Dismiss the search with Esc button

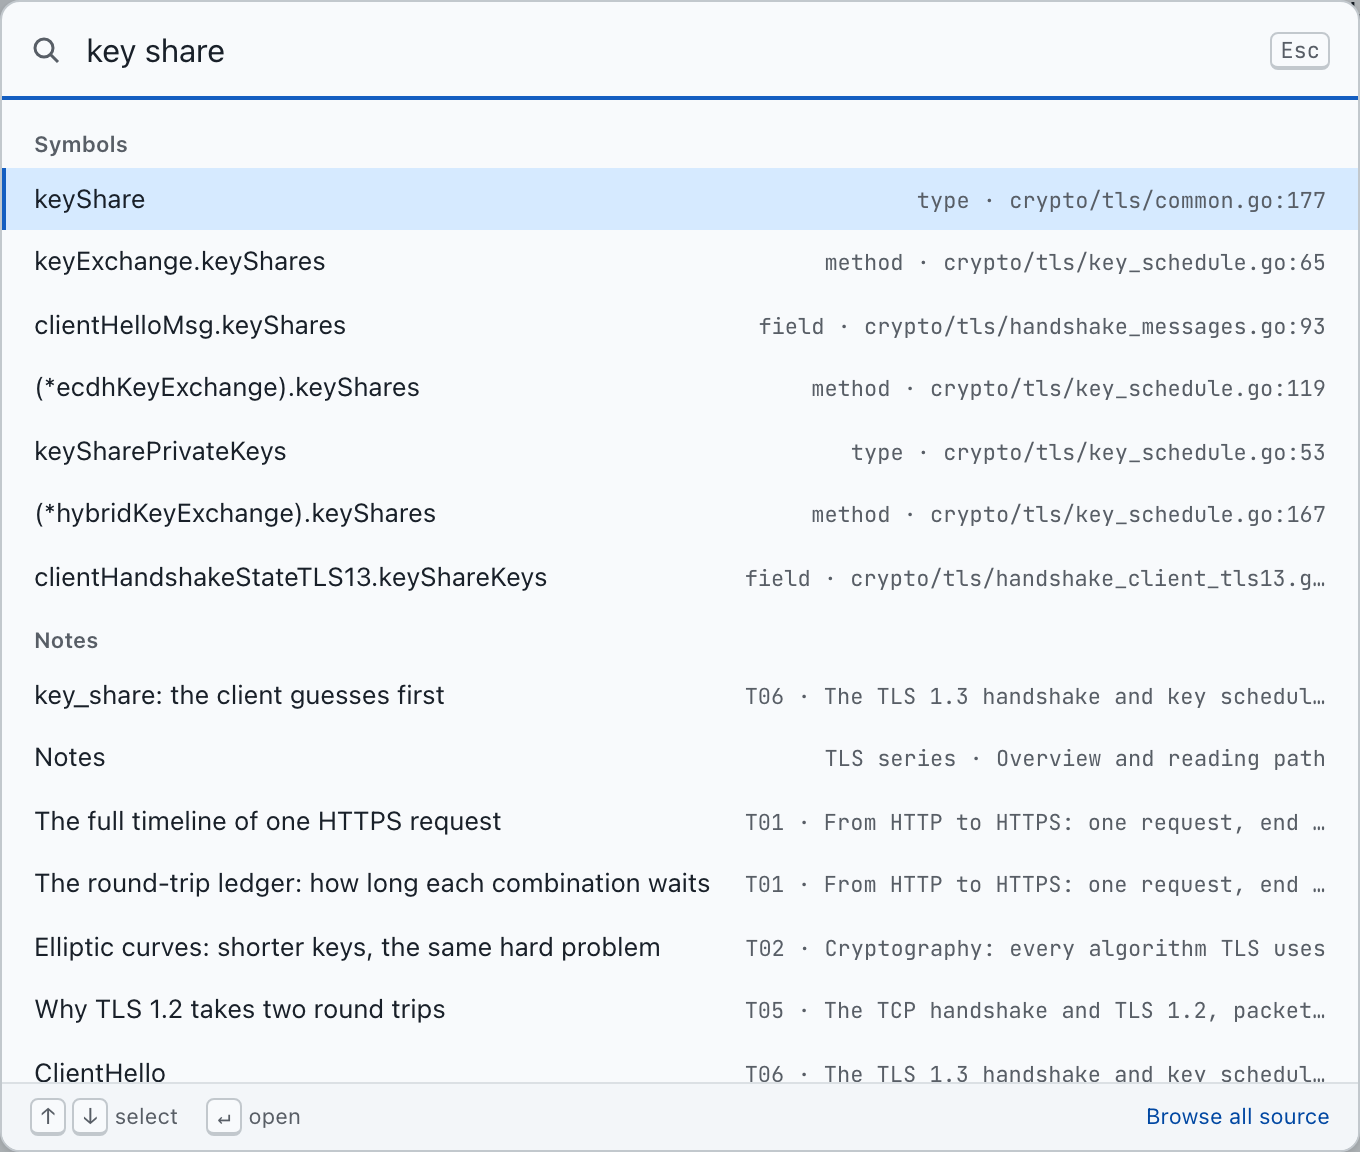pyautogui.click(x=1299, y=51)
